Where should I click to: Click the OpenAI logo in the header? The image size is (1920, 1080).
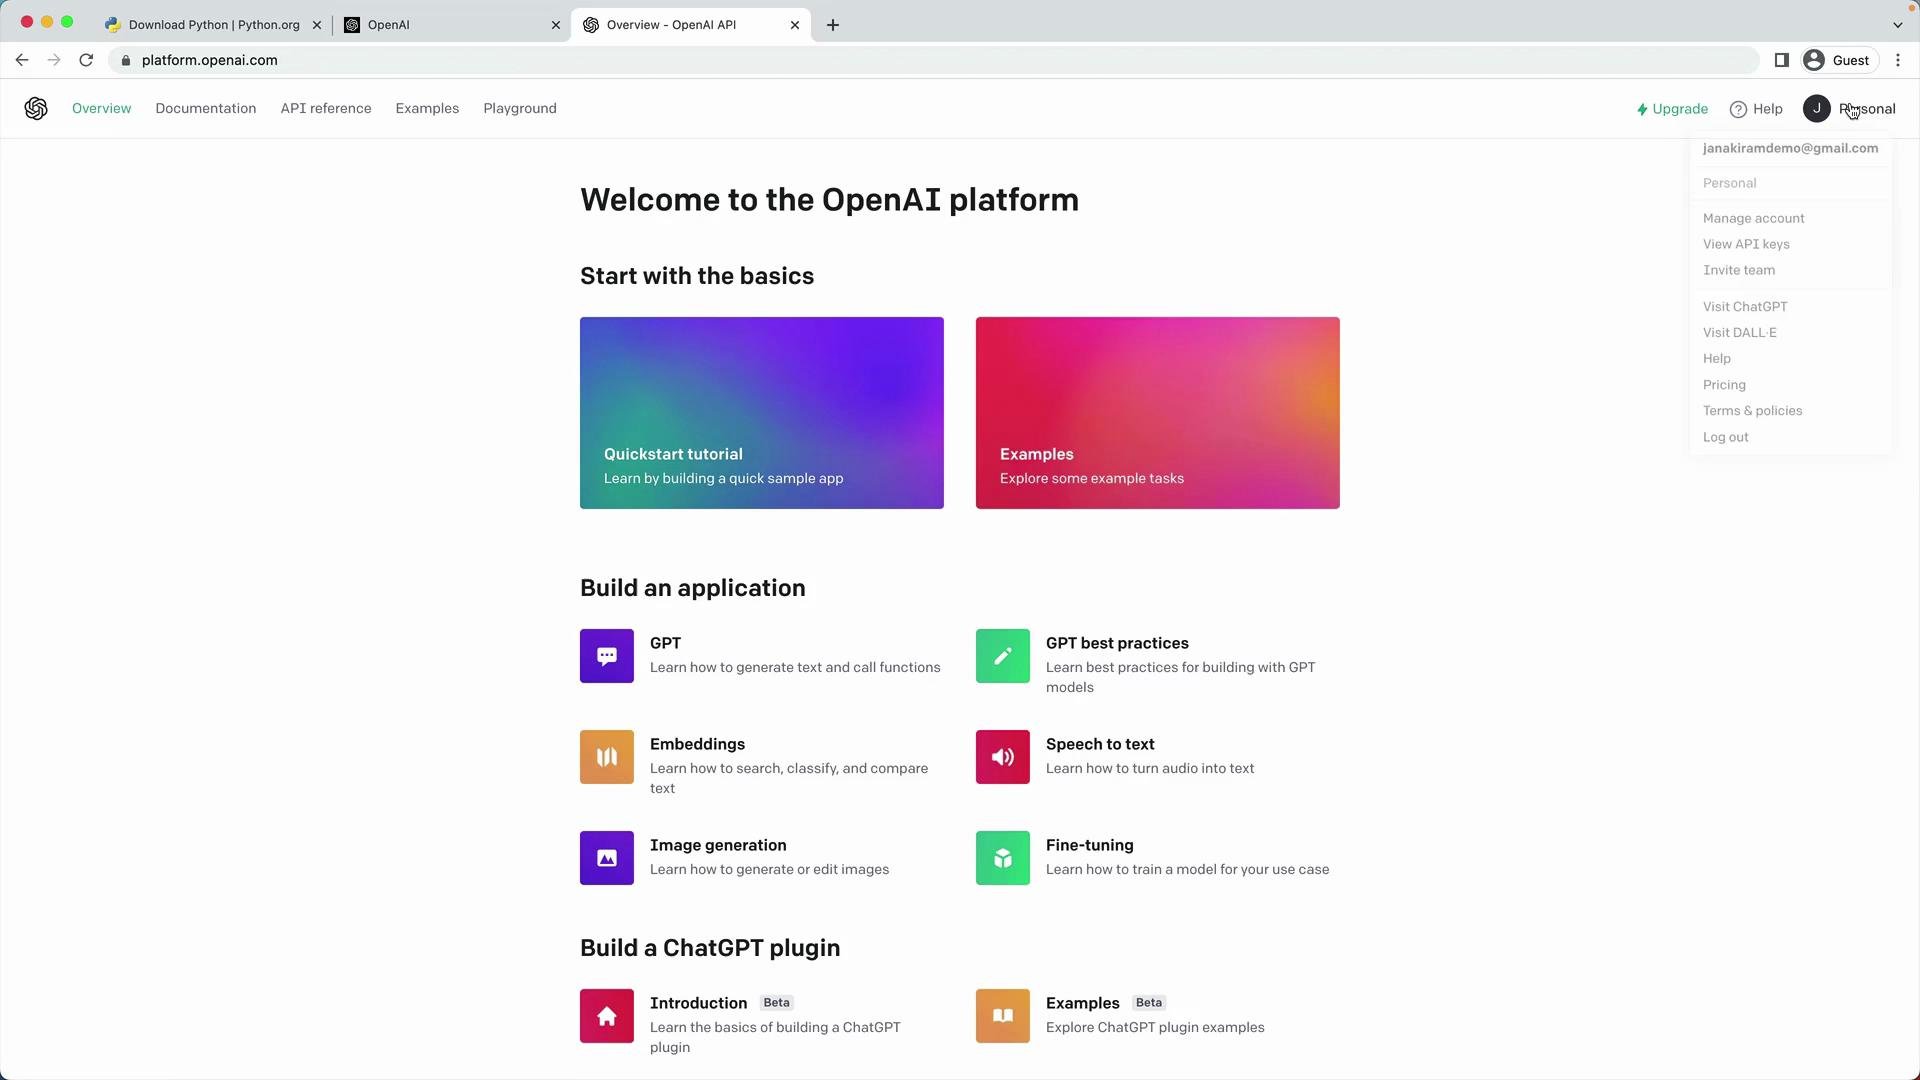(x=36, y=108)
